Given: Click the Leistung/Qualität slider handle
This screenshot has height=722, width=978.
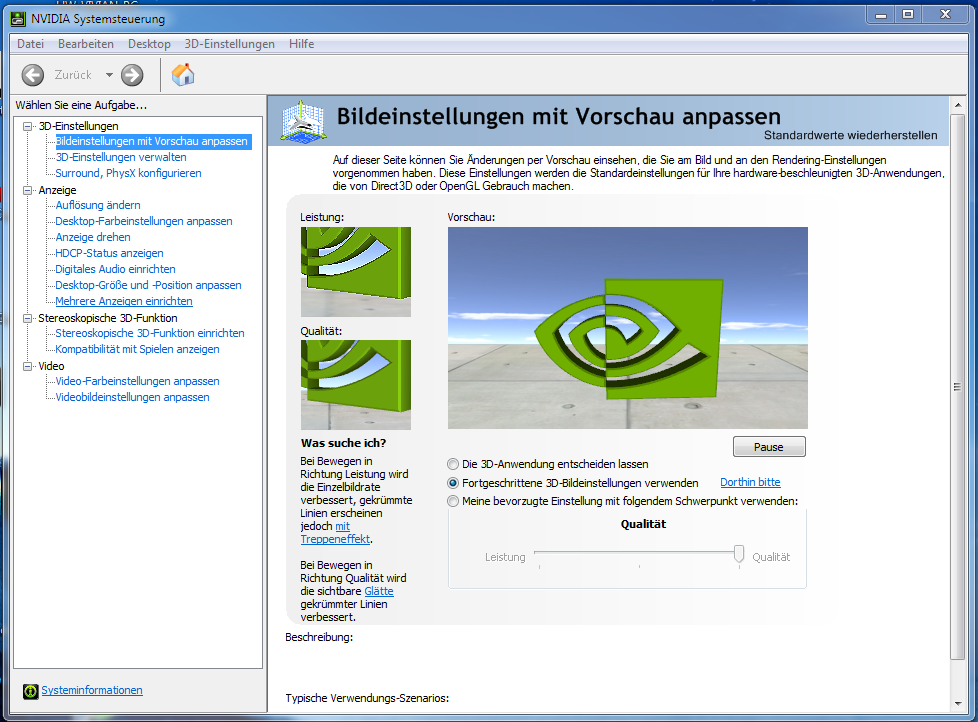Looking at the screenshot, I should click(738, 554).
